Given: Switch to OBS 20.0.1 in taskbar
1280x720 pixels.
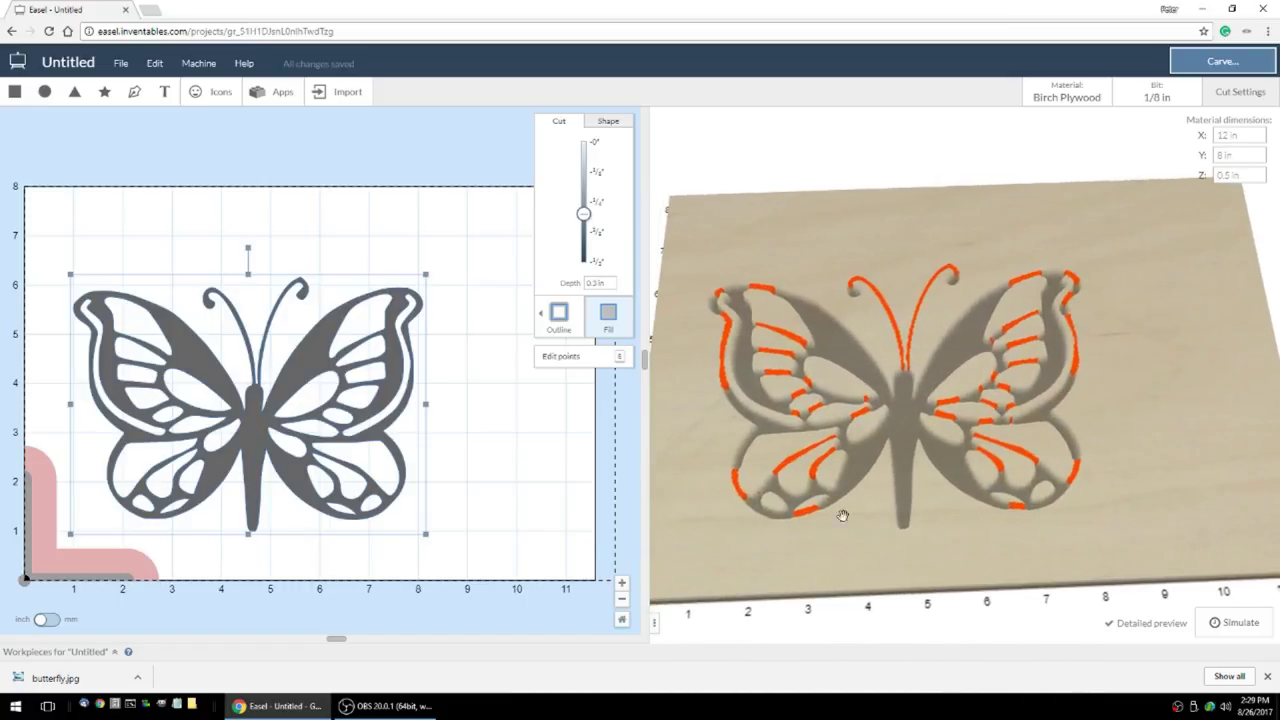Looking at the screenshot, I should pos(385,706).
